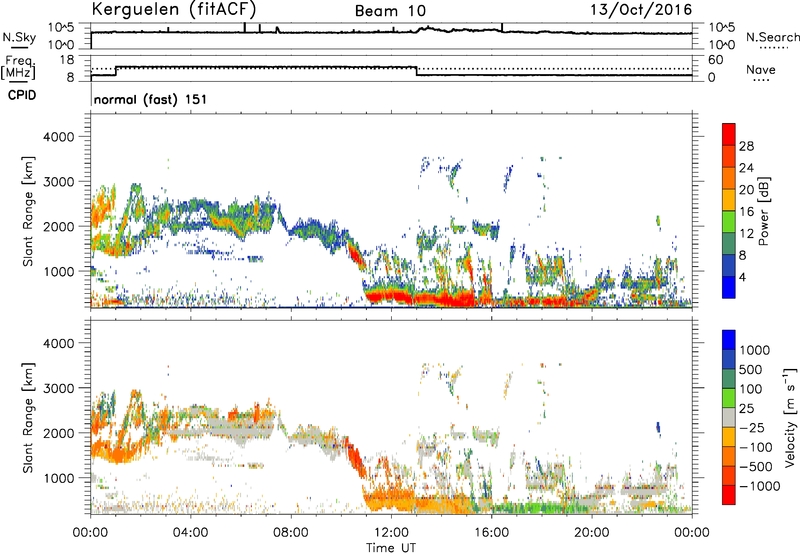Viewport: 800px width, 554px height.
Task: Select the "25" label on Velocity color bar
Action: point(747,408)
